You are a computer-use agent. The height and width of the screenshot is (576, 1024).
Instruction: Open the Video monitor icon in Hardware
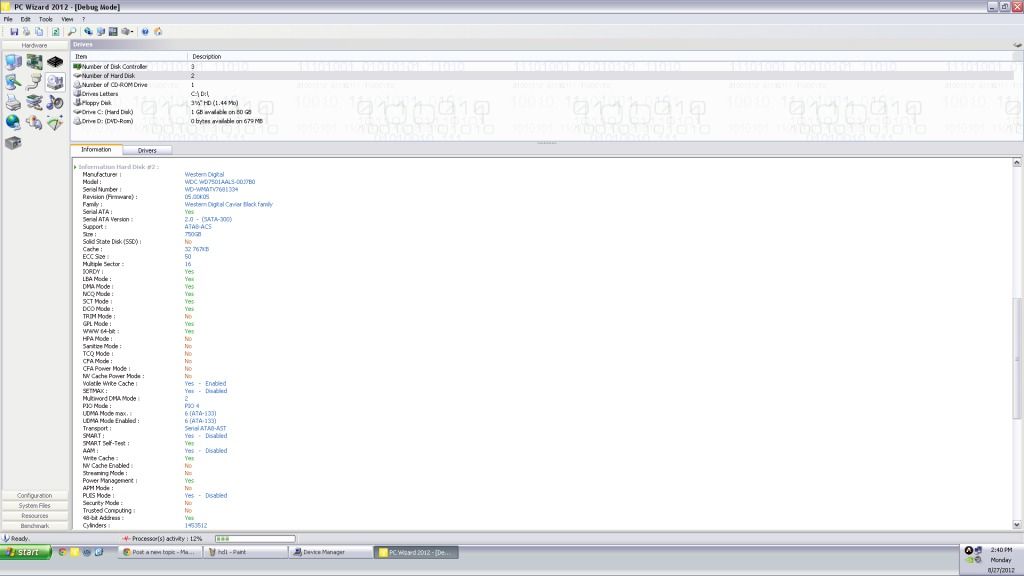pyautogui.click(x=13, y=82)
